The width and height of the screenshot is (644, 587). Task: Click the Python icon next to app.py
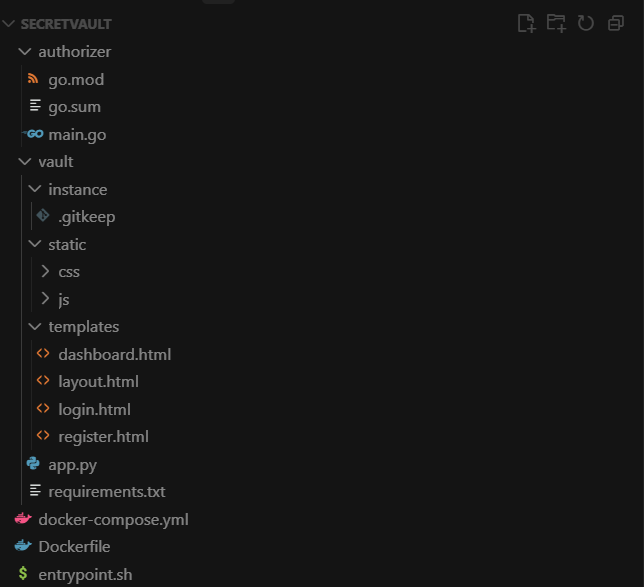pyautogui.click(x=34, y=464)
